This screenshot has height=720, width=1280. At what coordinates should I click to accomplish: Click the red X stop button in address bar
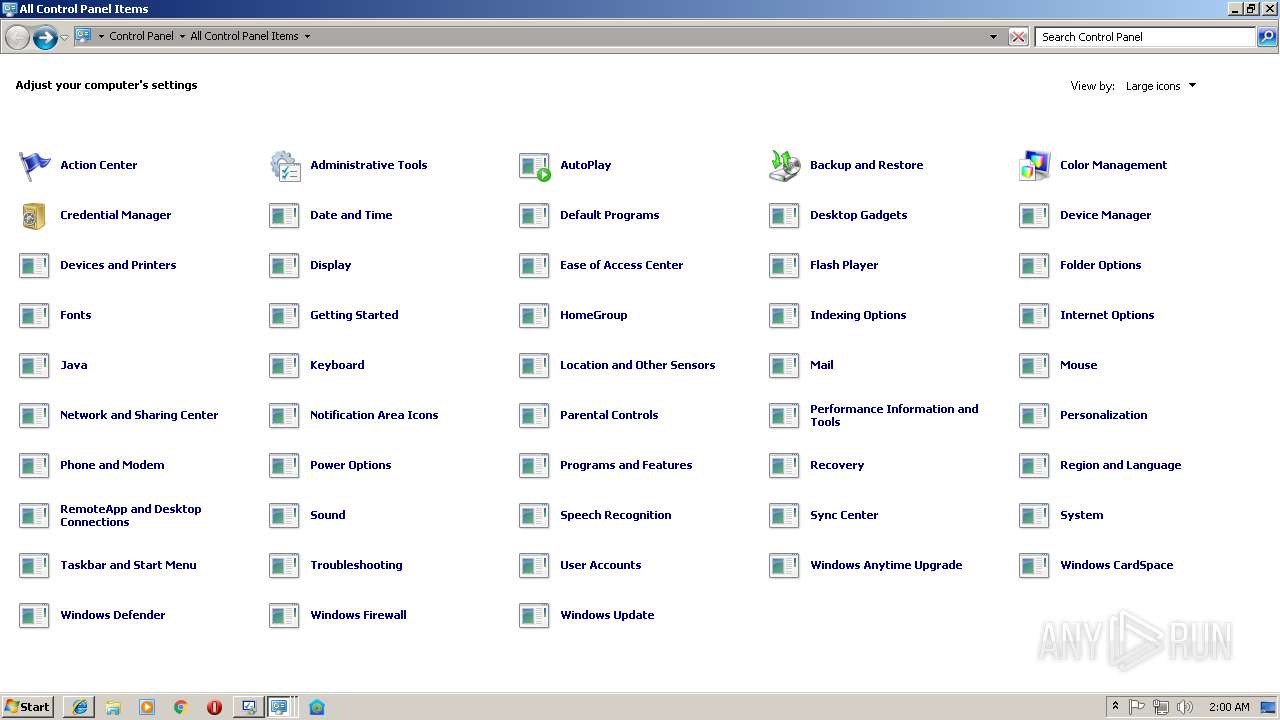pos(1018,37)
